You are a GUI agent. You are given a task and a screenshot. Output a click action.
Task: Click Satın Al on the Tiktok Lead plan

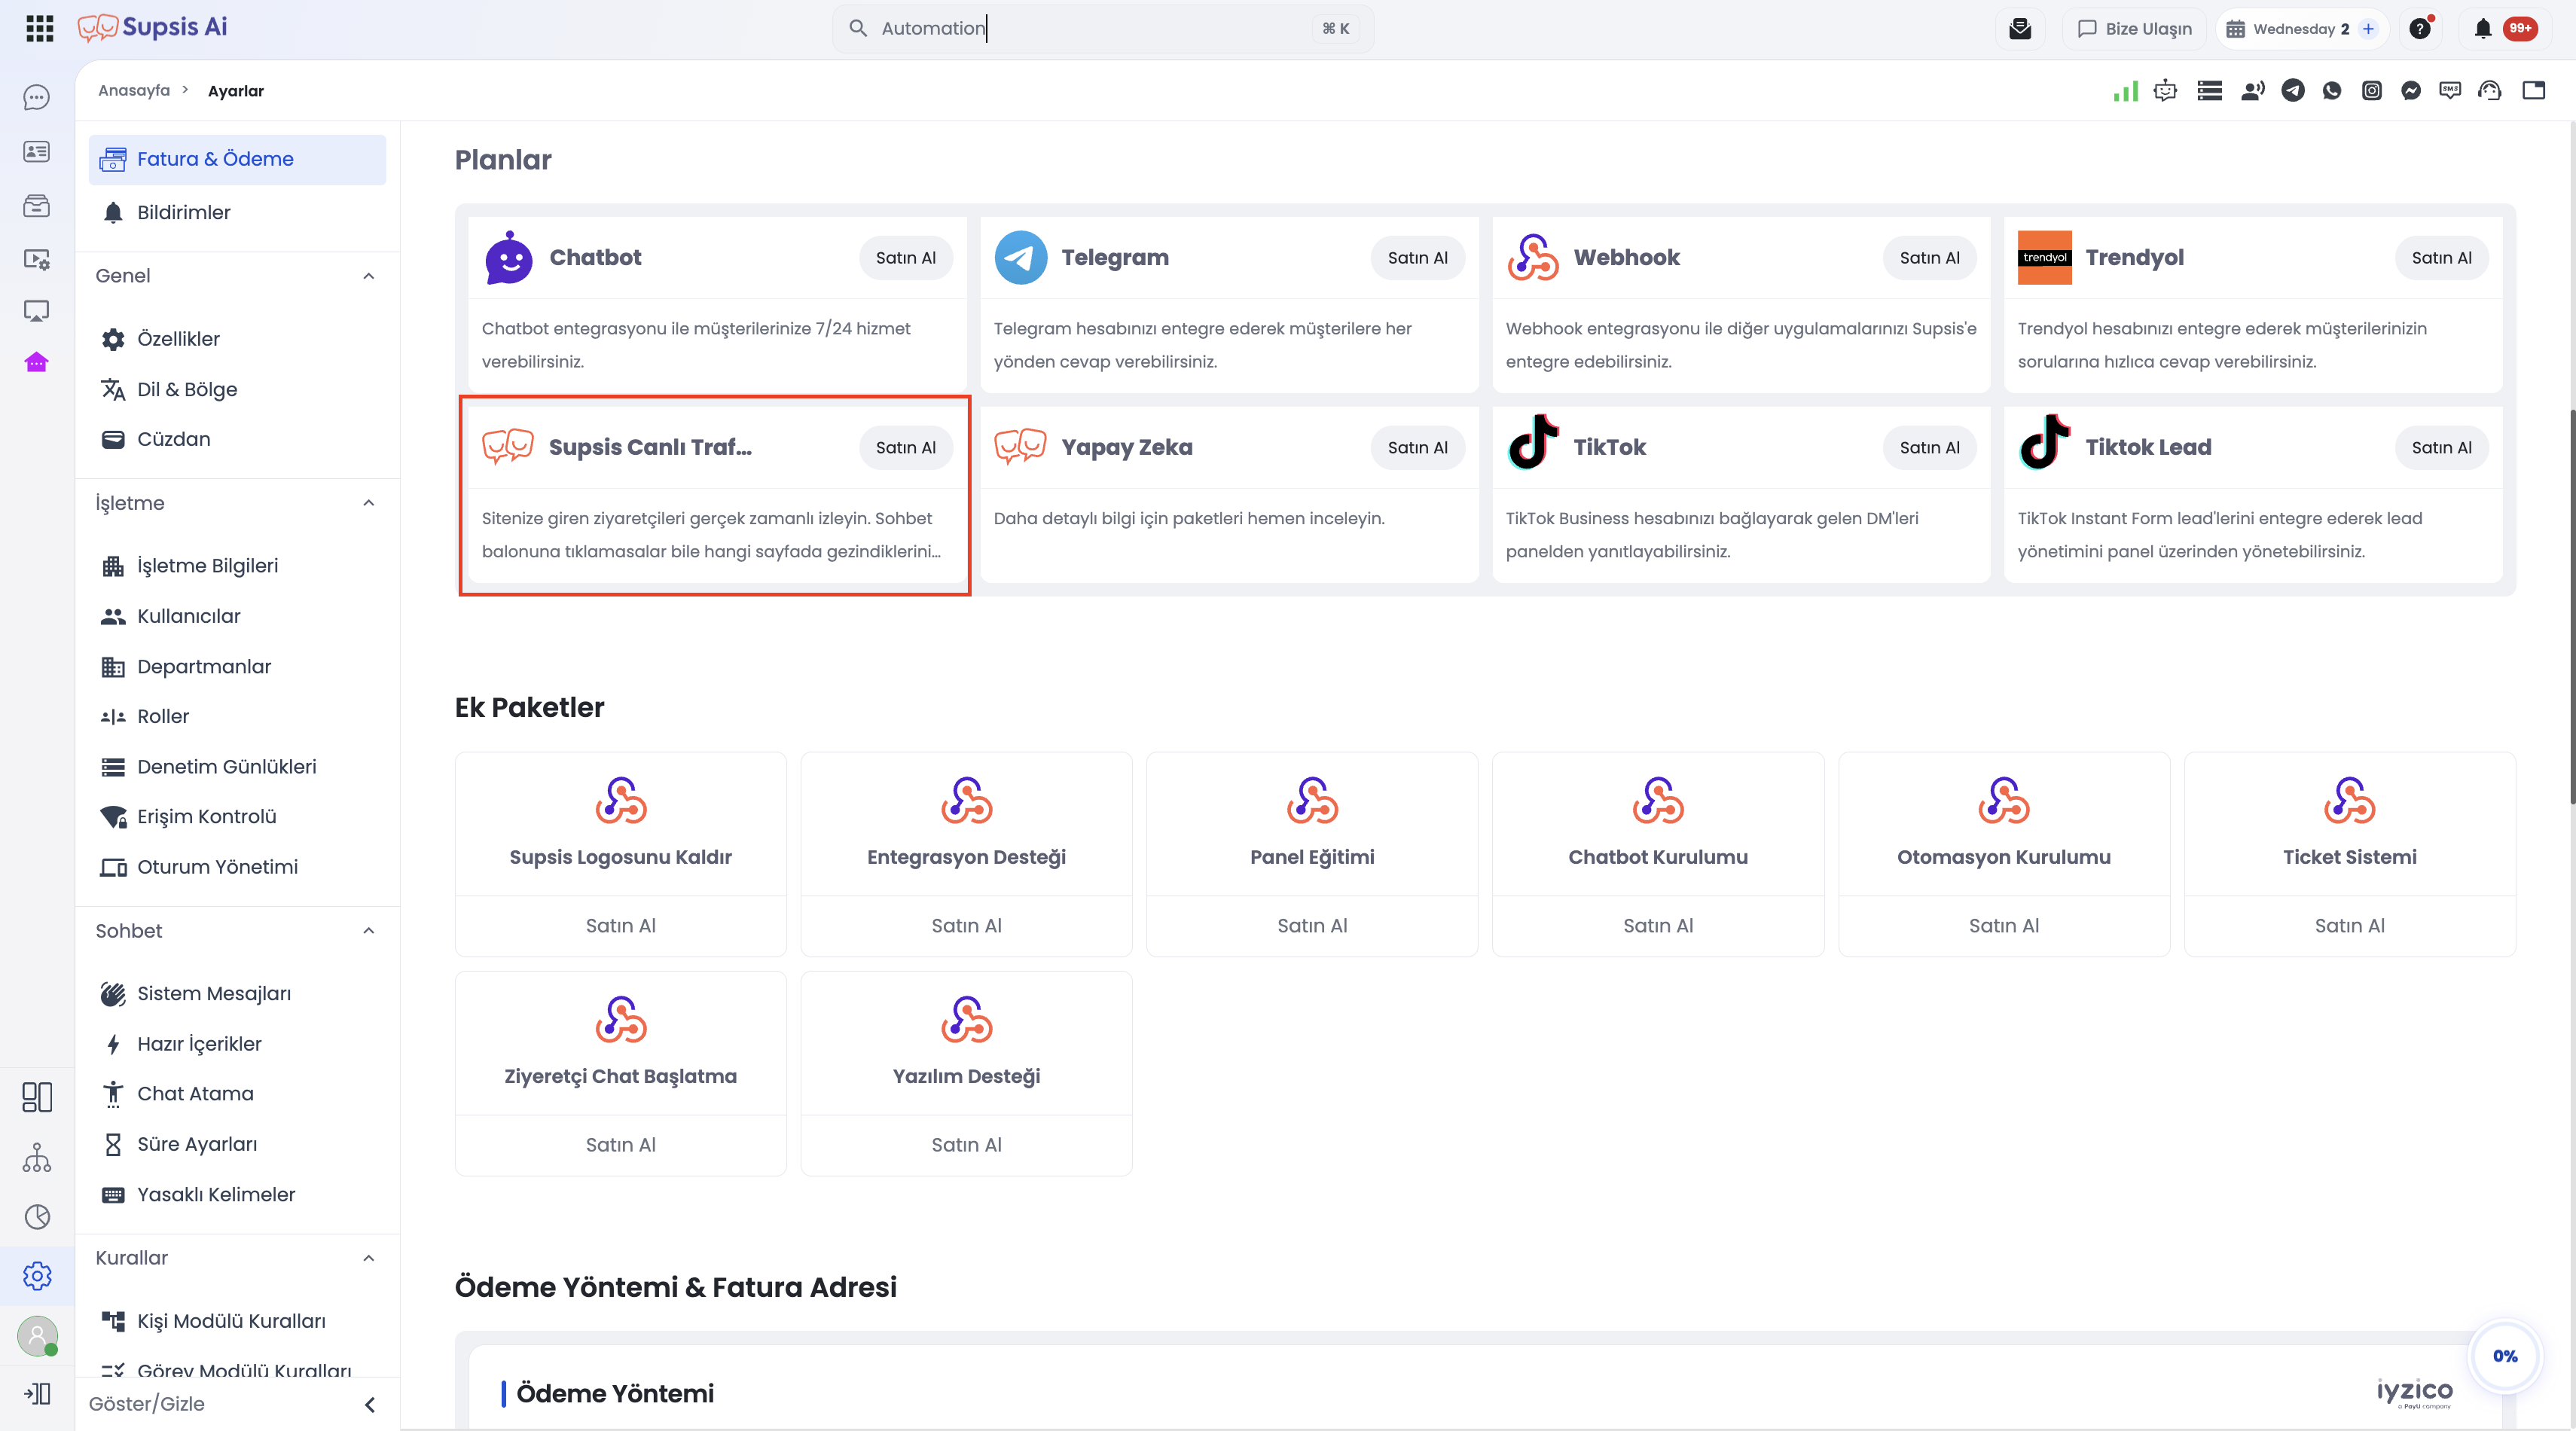pos(2442,447)
